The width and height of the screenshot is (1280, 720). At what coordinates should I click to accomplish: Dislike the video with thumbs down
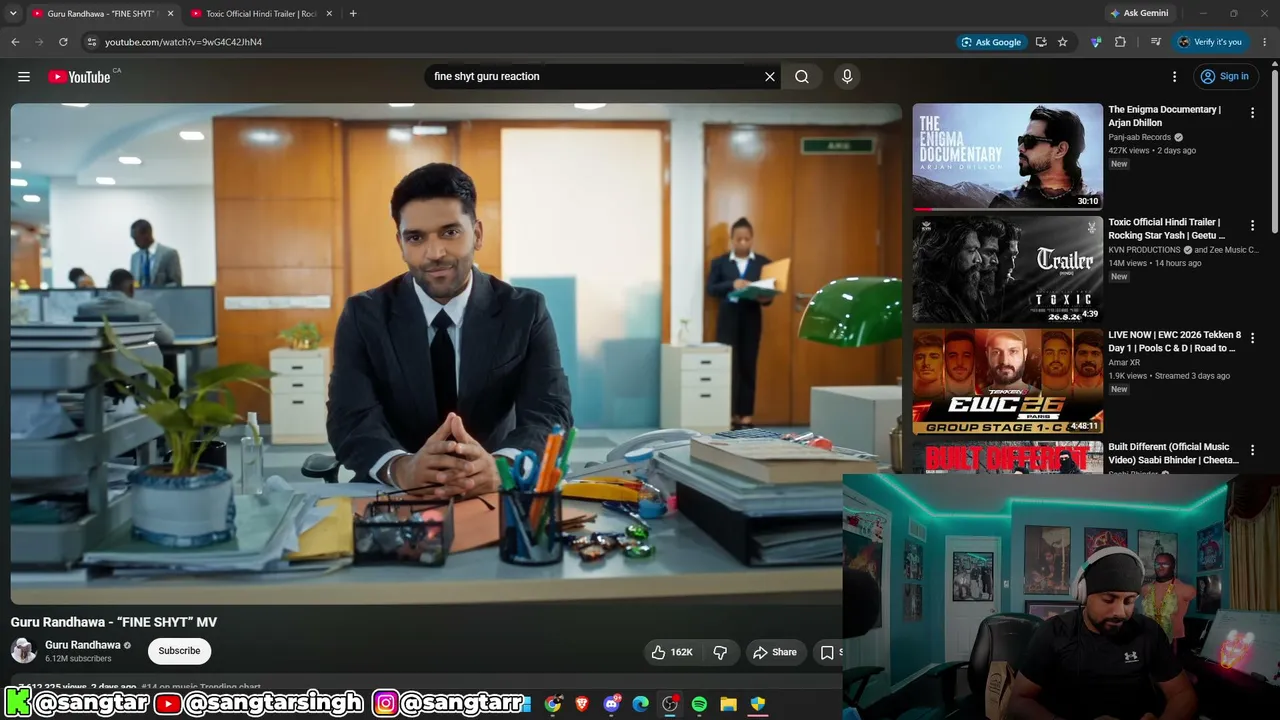720,652
